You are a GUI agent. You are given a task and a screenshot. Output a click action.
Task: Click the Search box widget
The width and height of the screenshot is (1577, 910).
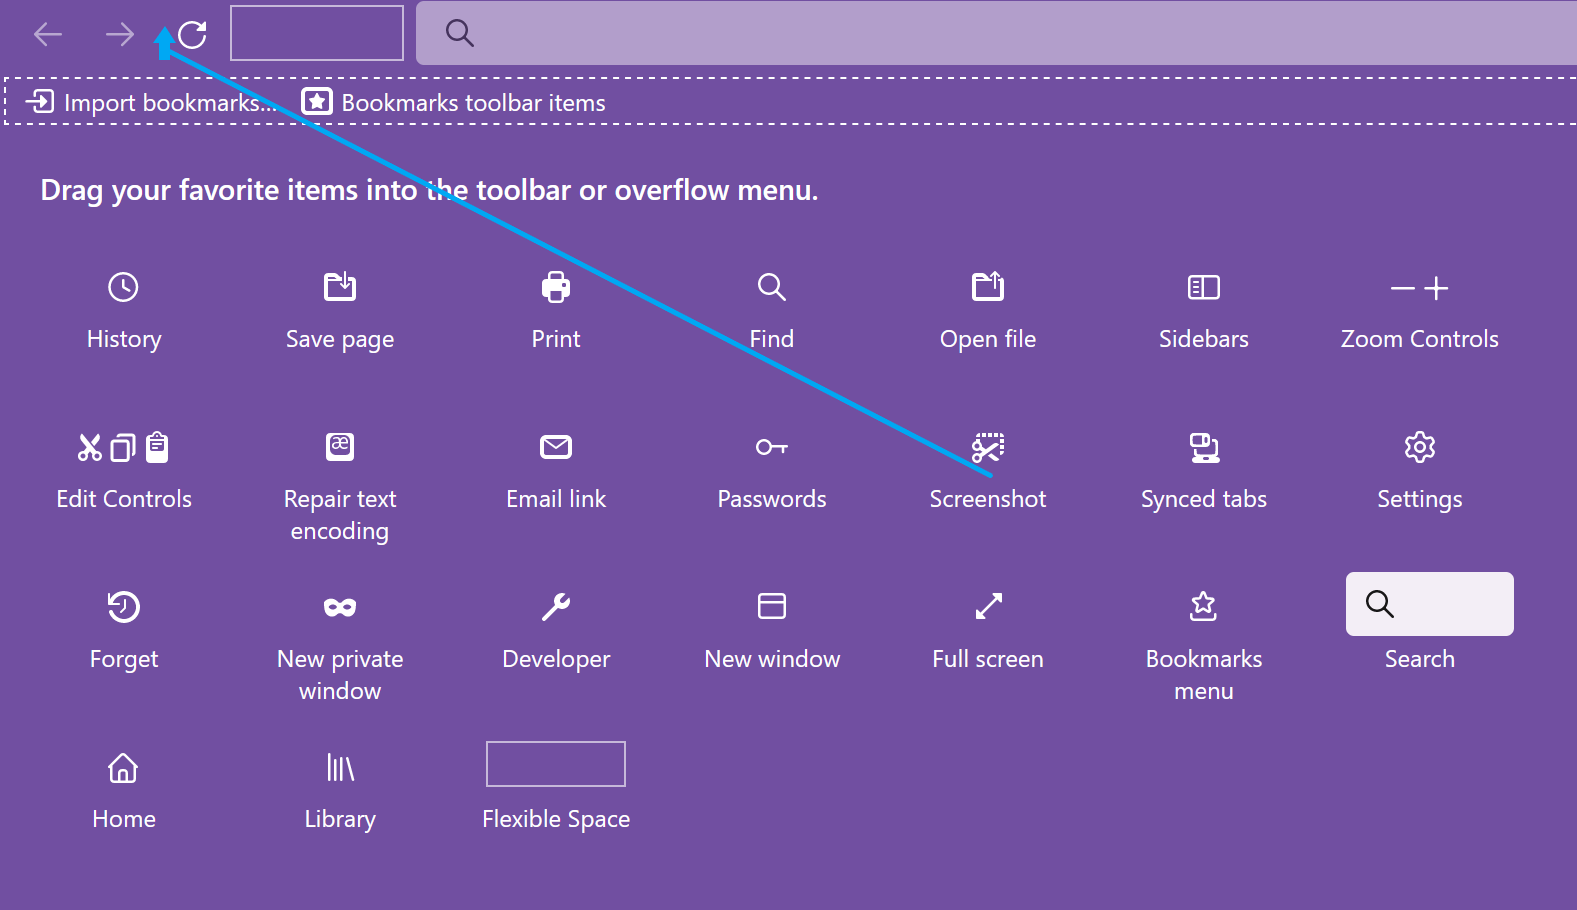tap(1429, 604)
